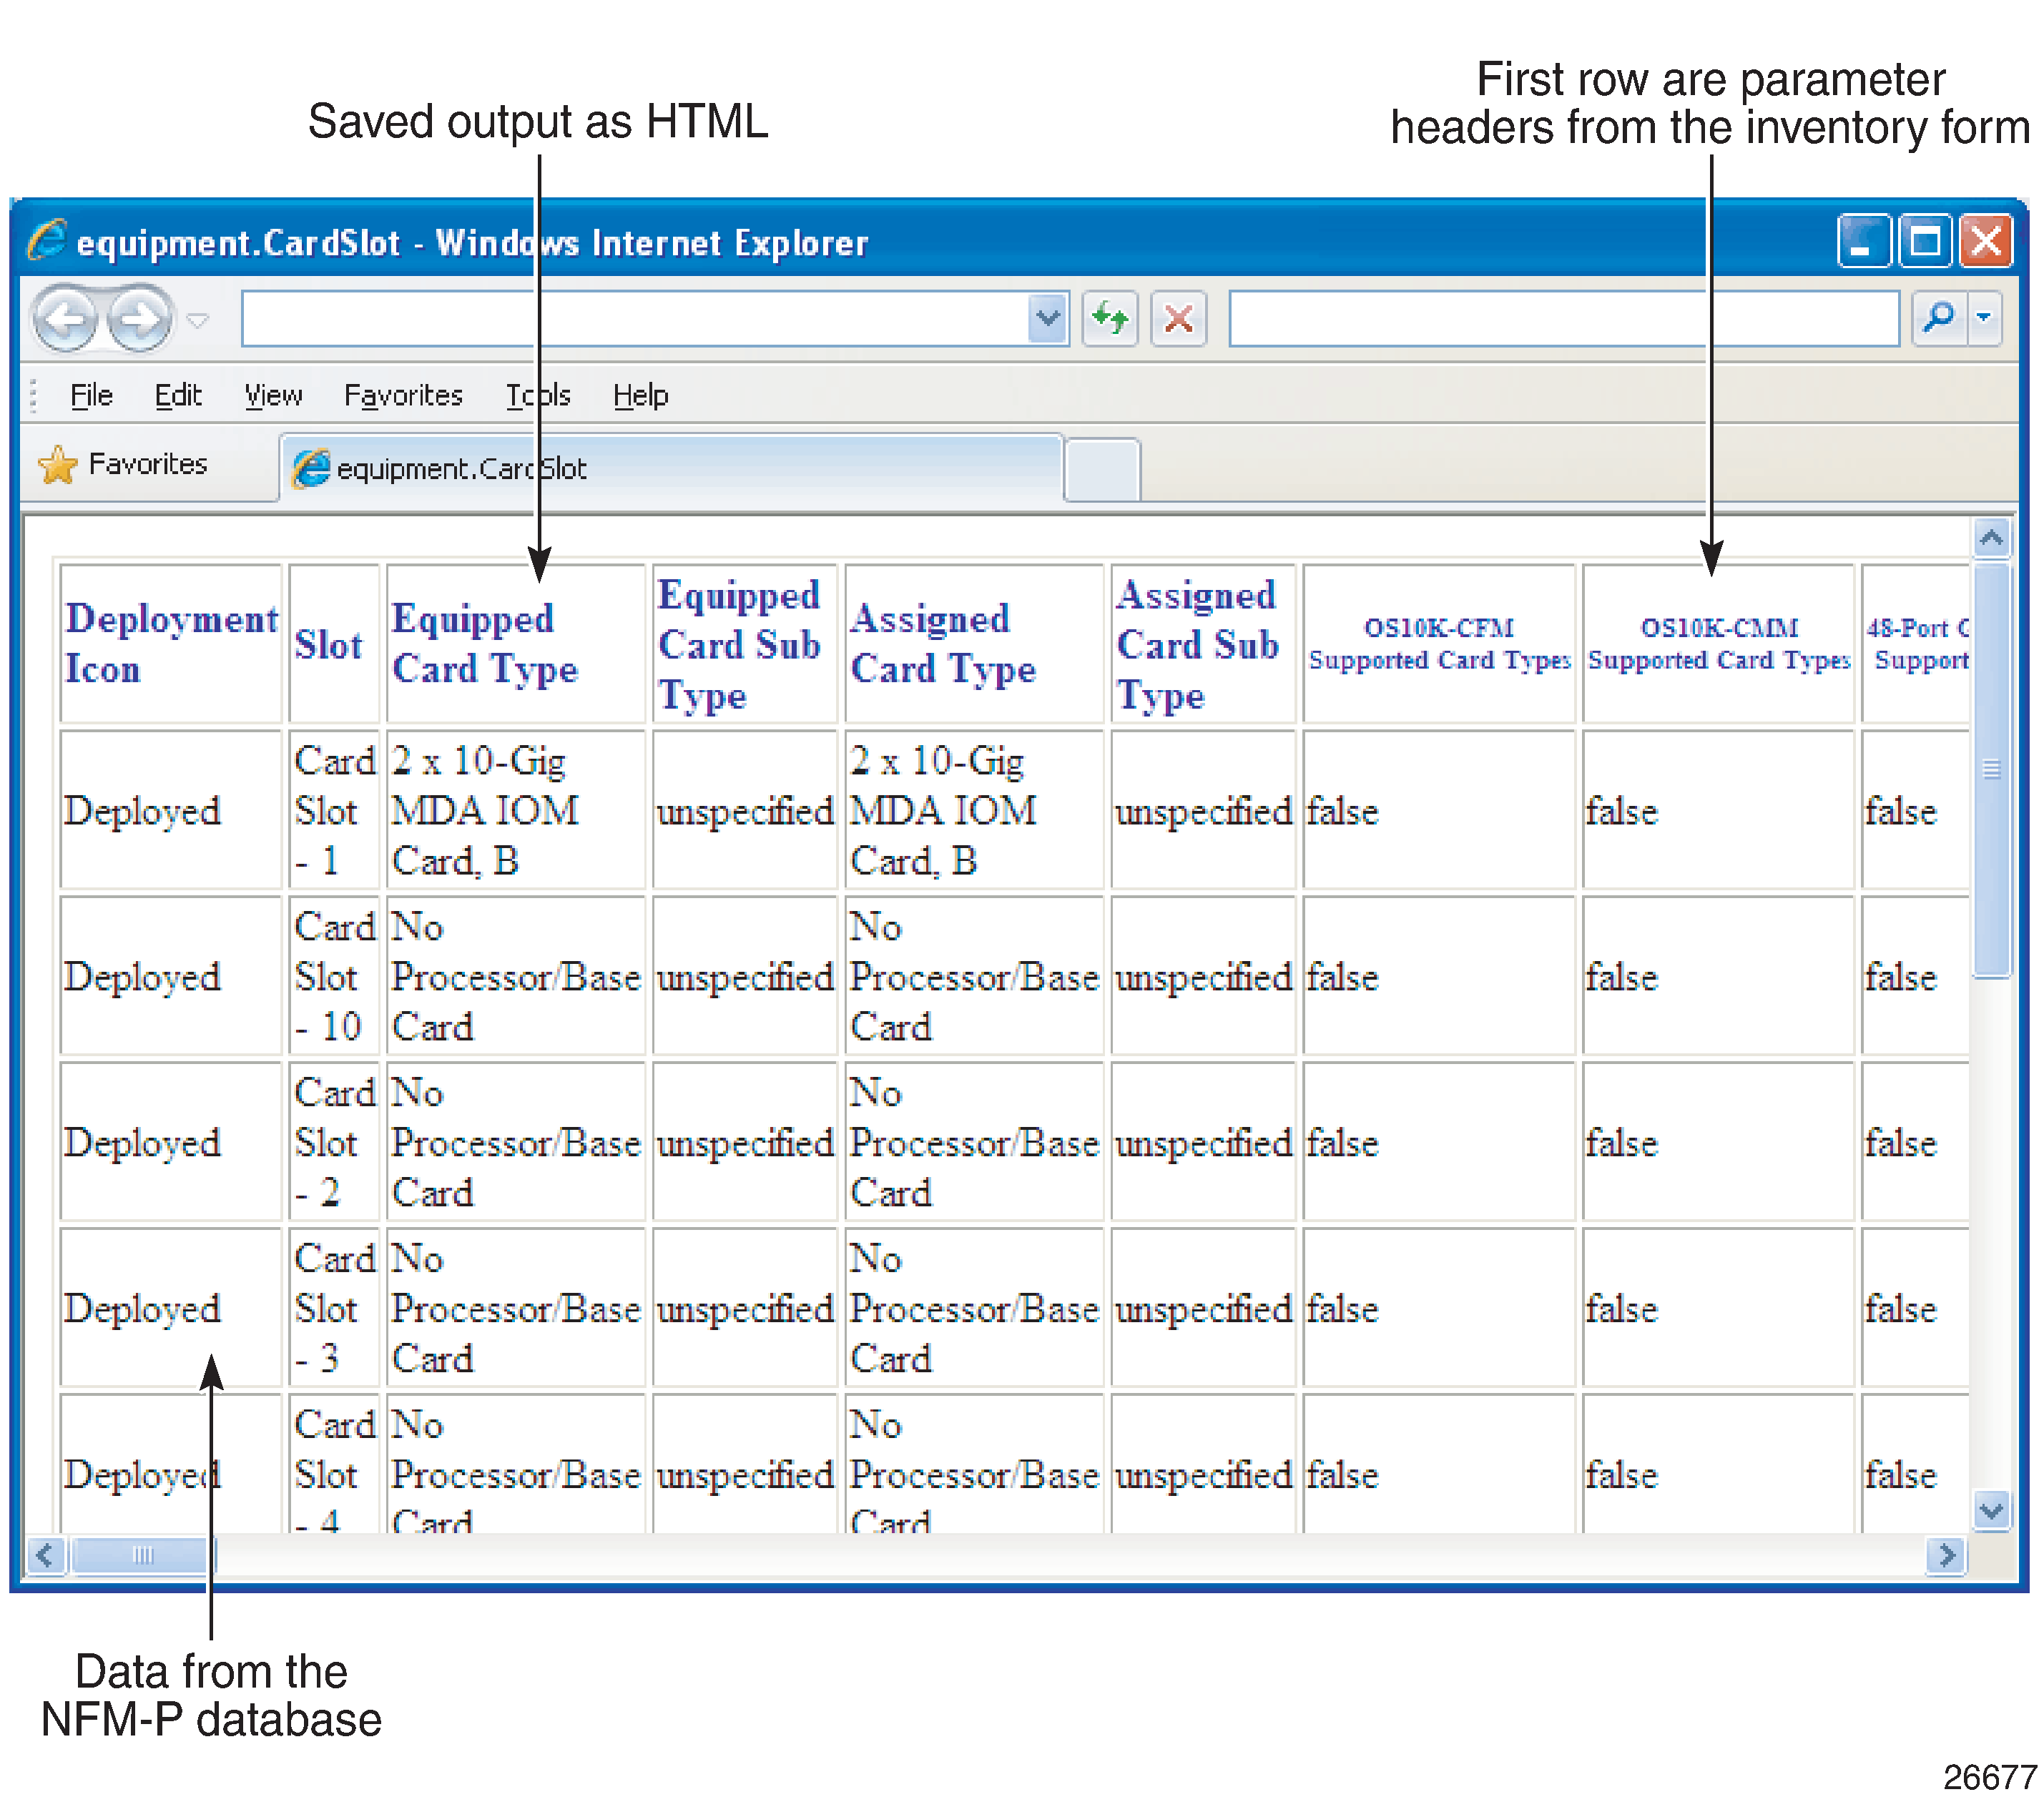Click inside the search input box
Viewport: 2044px width, 1797px height.
pyautogui.click(x=1560, y=318)
